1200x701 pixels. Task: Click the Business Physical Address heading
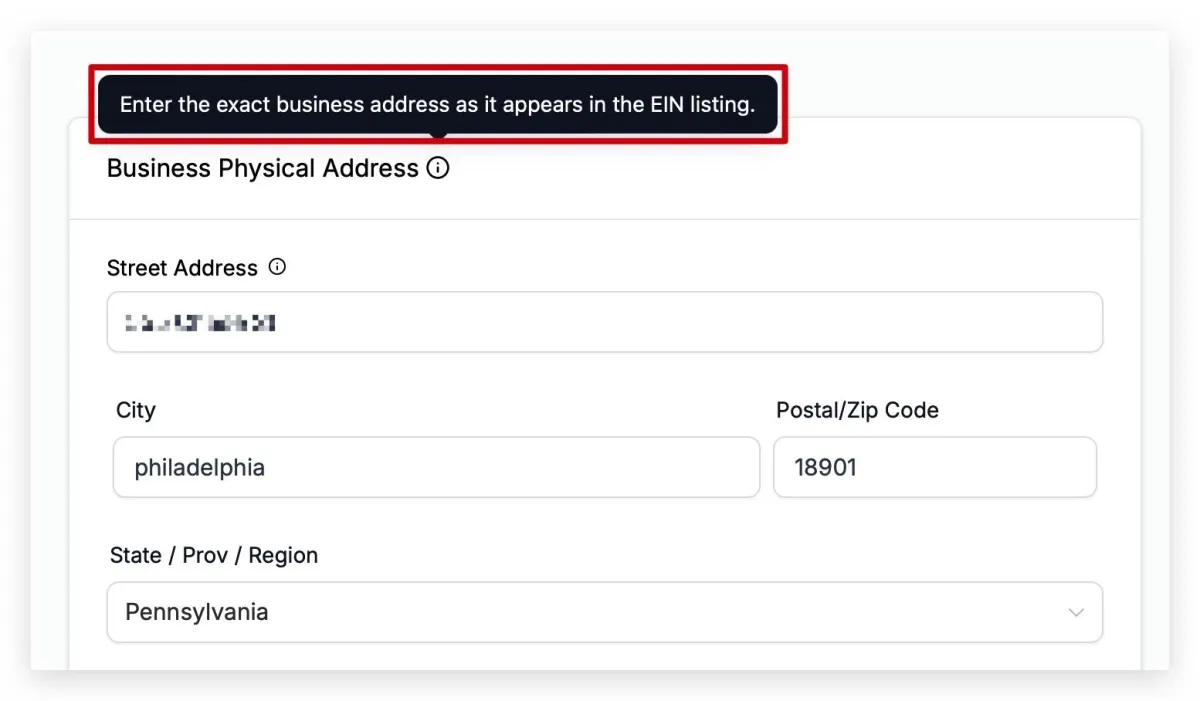(263, 168)
